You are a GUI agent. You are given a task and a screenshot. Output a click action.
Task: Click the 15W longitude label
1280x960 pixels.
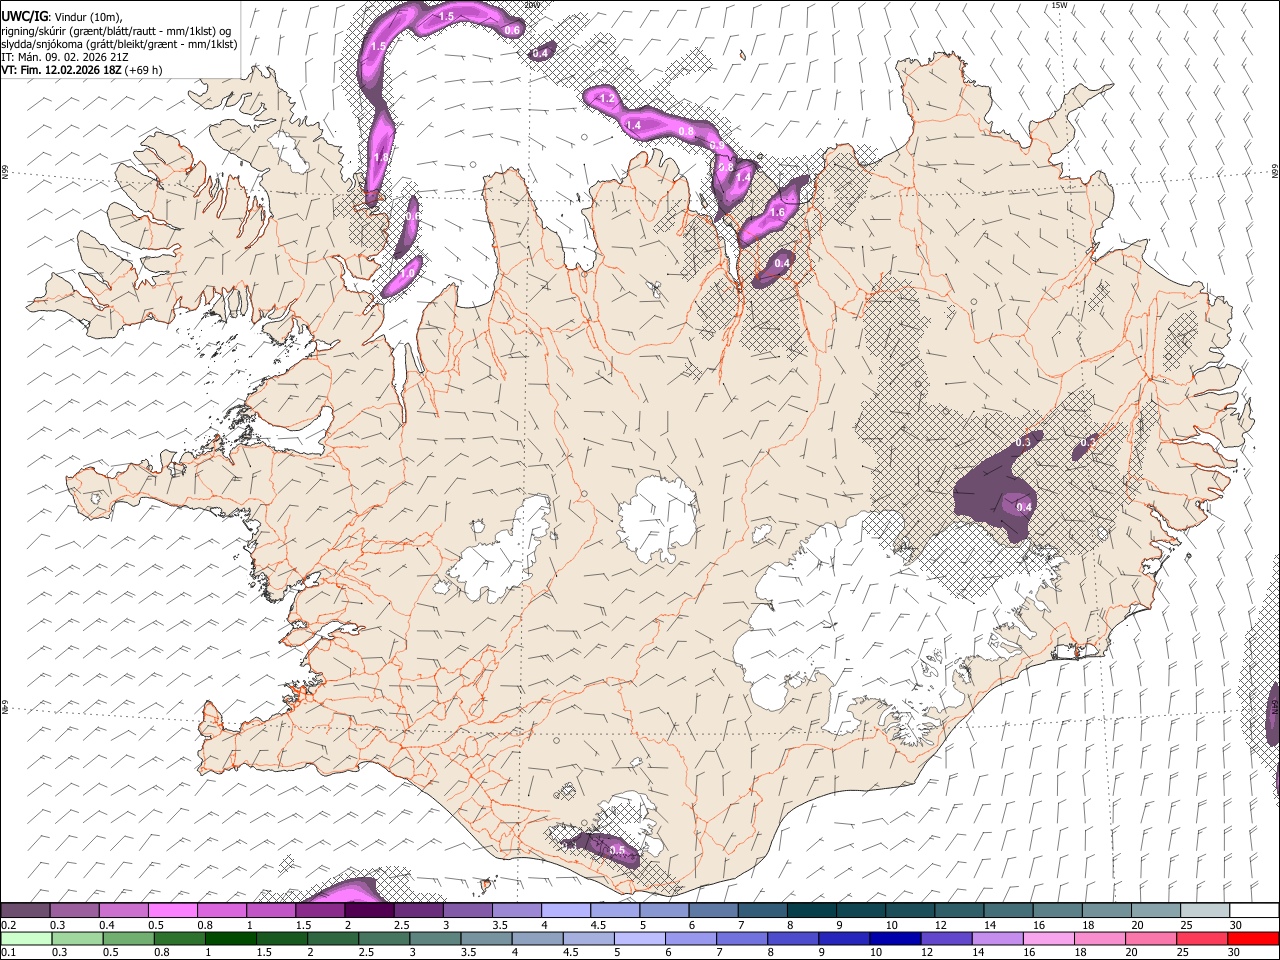(1060, 5)
